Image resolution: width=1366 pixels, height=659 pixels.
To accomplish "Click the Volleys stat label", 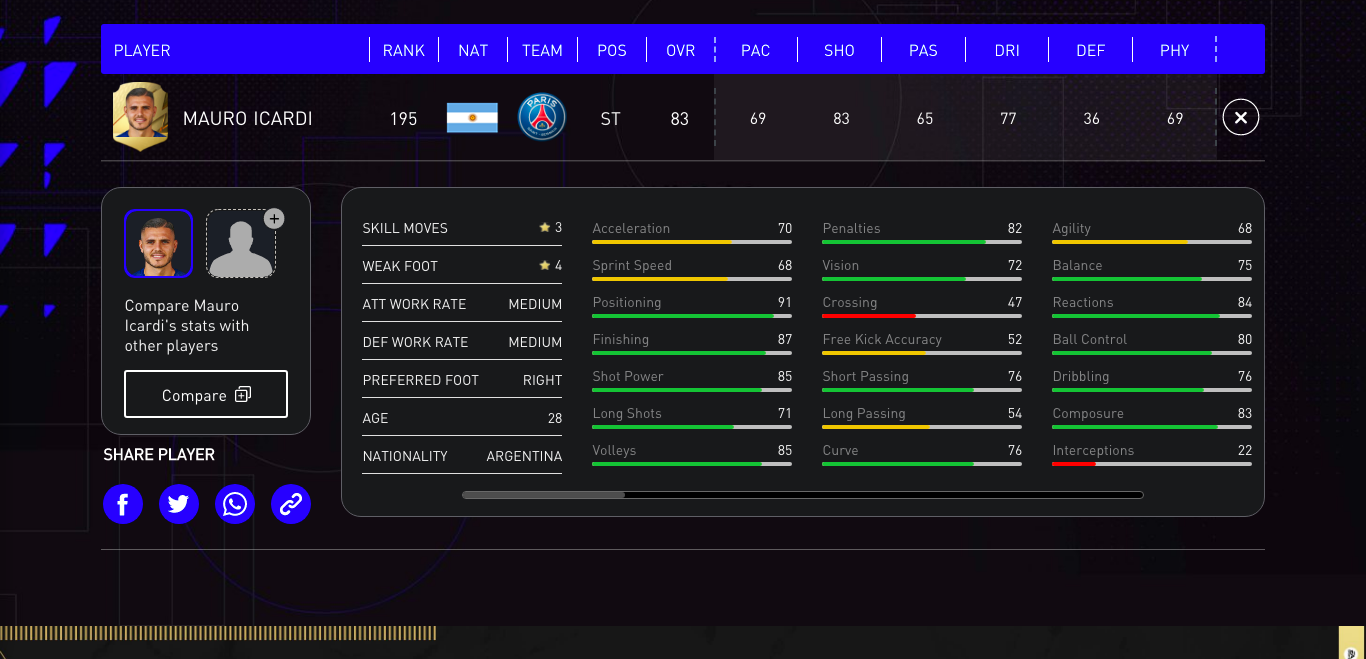I will coord(614,450).
